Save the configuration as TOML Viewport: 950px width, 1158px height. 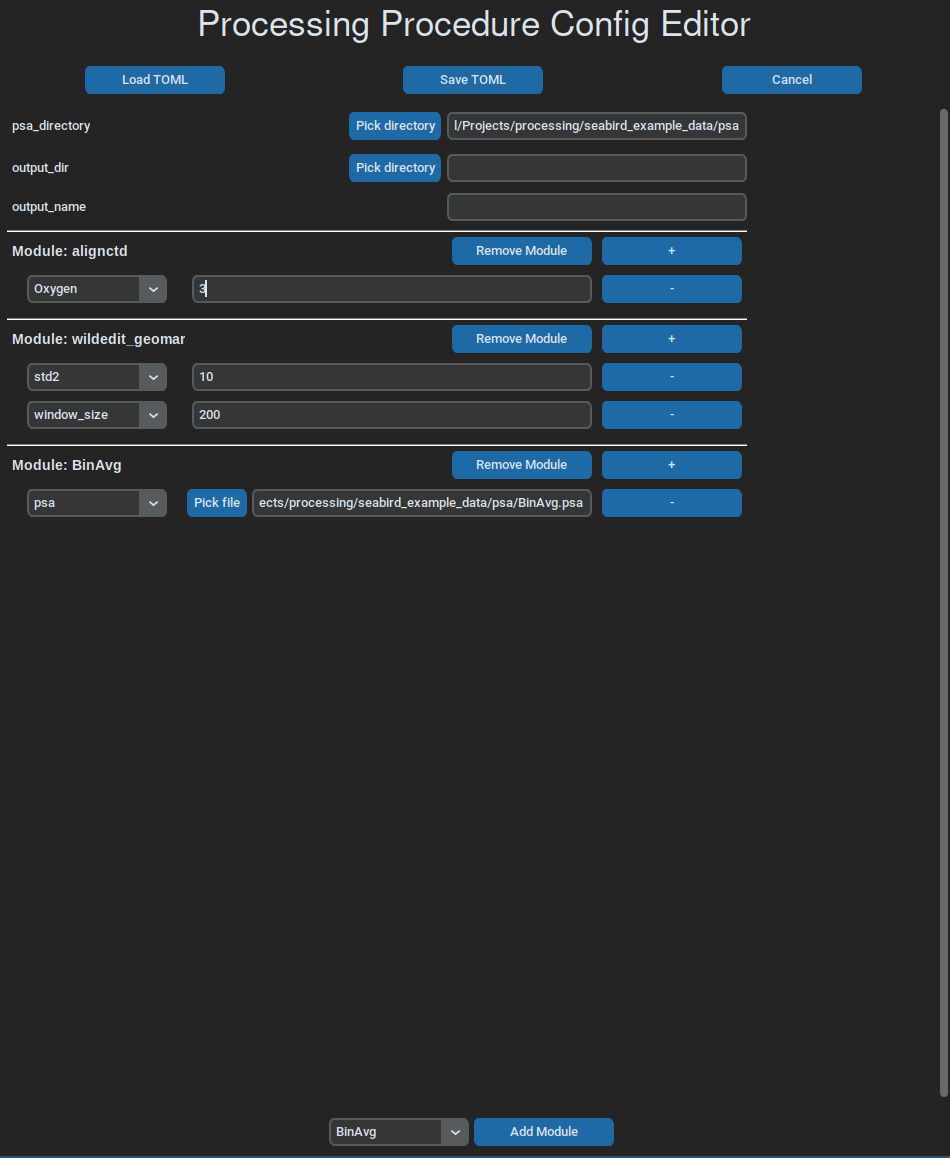(x=472, y=79)
